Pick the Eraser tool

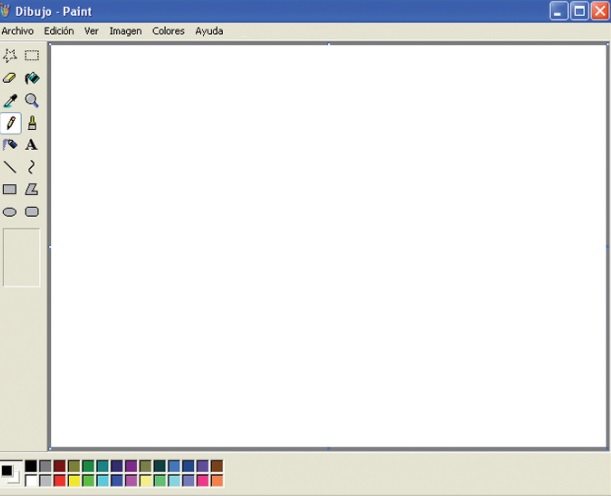coord(10,78)
